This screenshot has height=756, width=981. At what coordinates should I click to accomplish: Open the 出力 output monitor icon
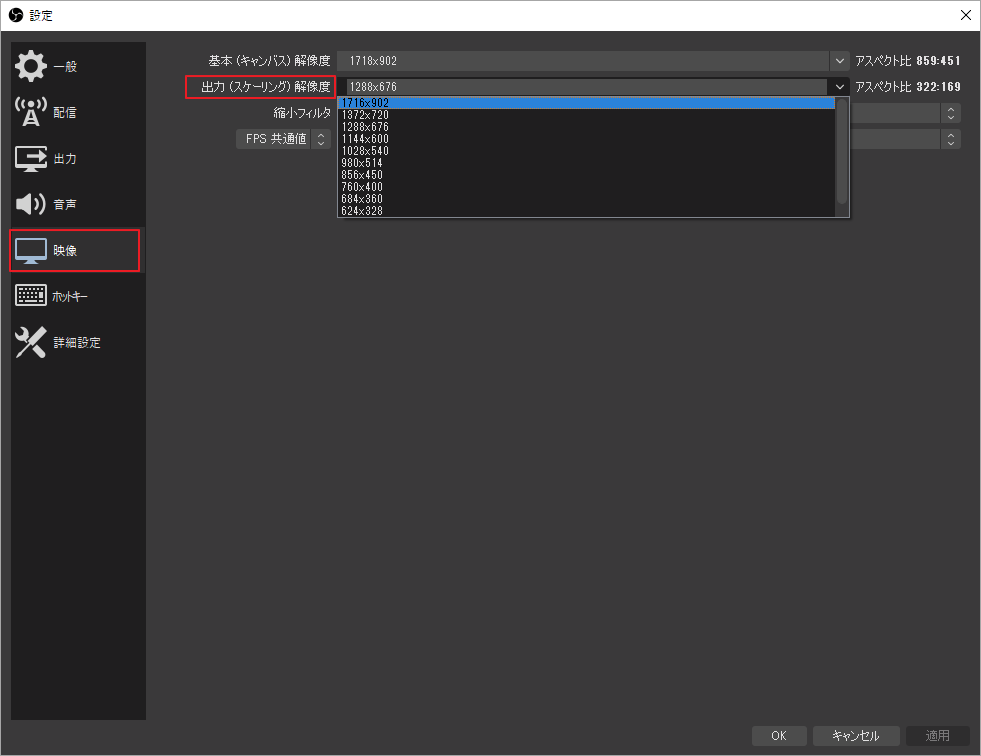pyautogui.click(x=31, y=158)
